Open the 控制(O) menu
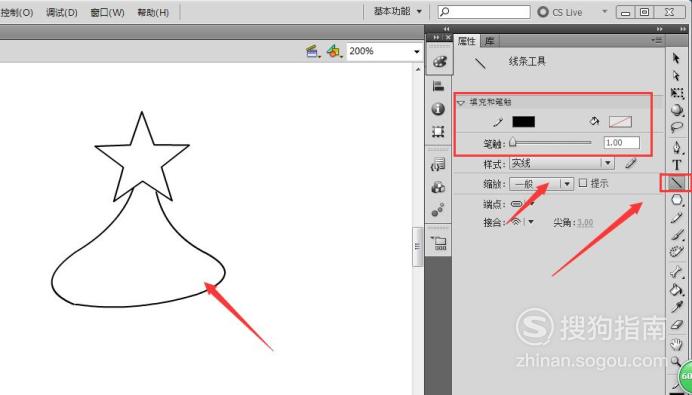Viewport: 692px width, 395px height. coord(17,12)
